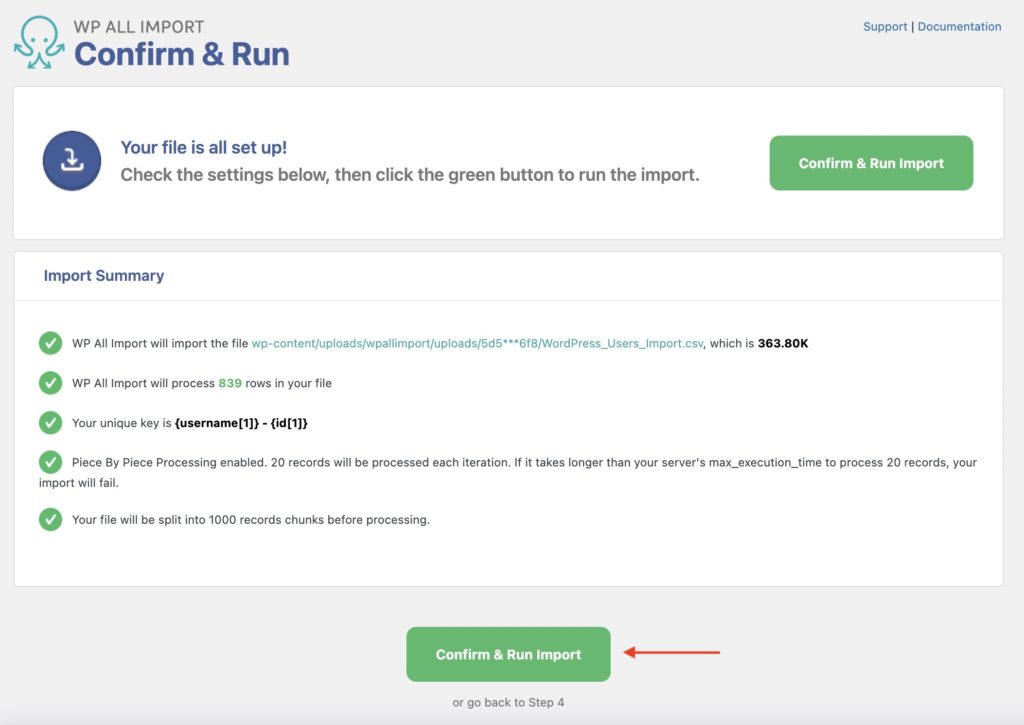The height and width of the screenshot is (725, 1024).
Task: Click the checkmark for Piece By Piece Processing
Action: point(51,462)
